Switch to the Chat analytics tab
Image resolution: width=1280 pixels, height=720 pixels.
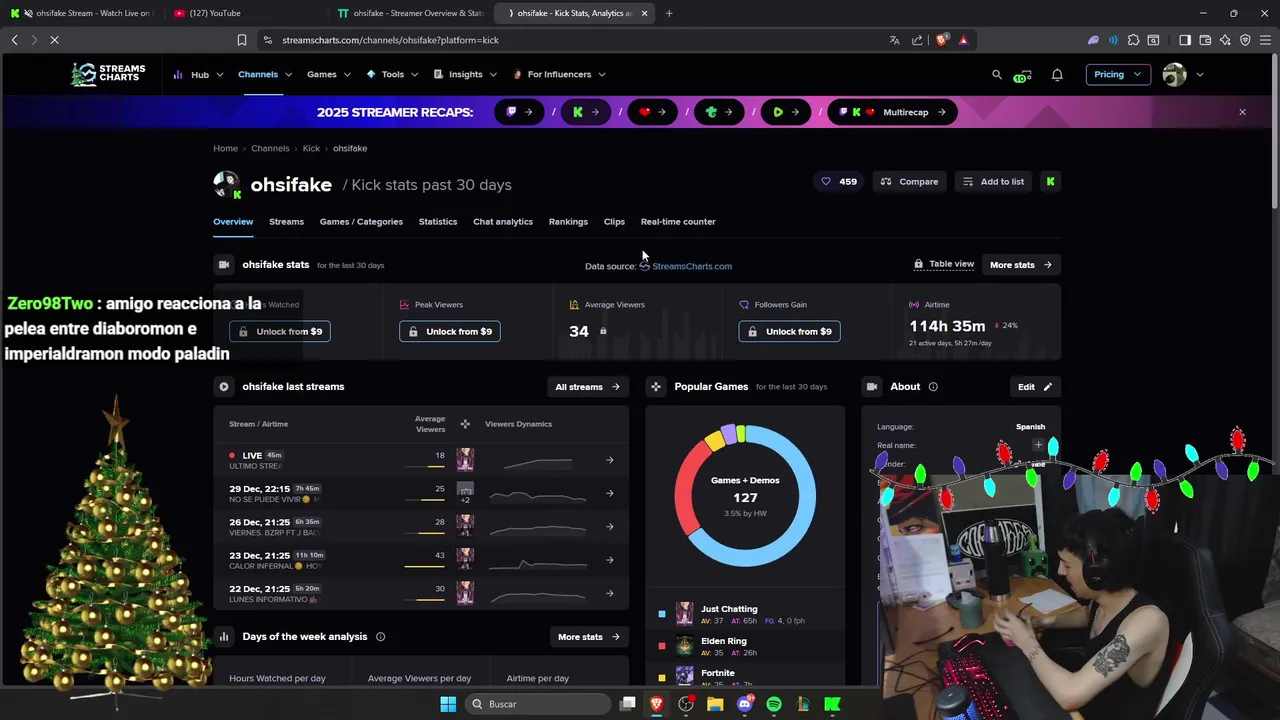(503, 222)
